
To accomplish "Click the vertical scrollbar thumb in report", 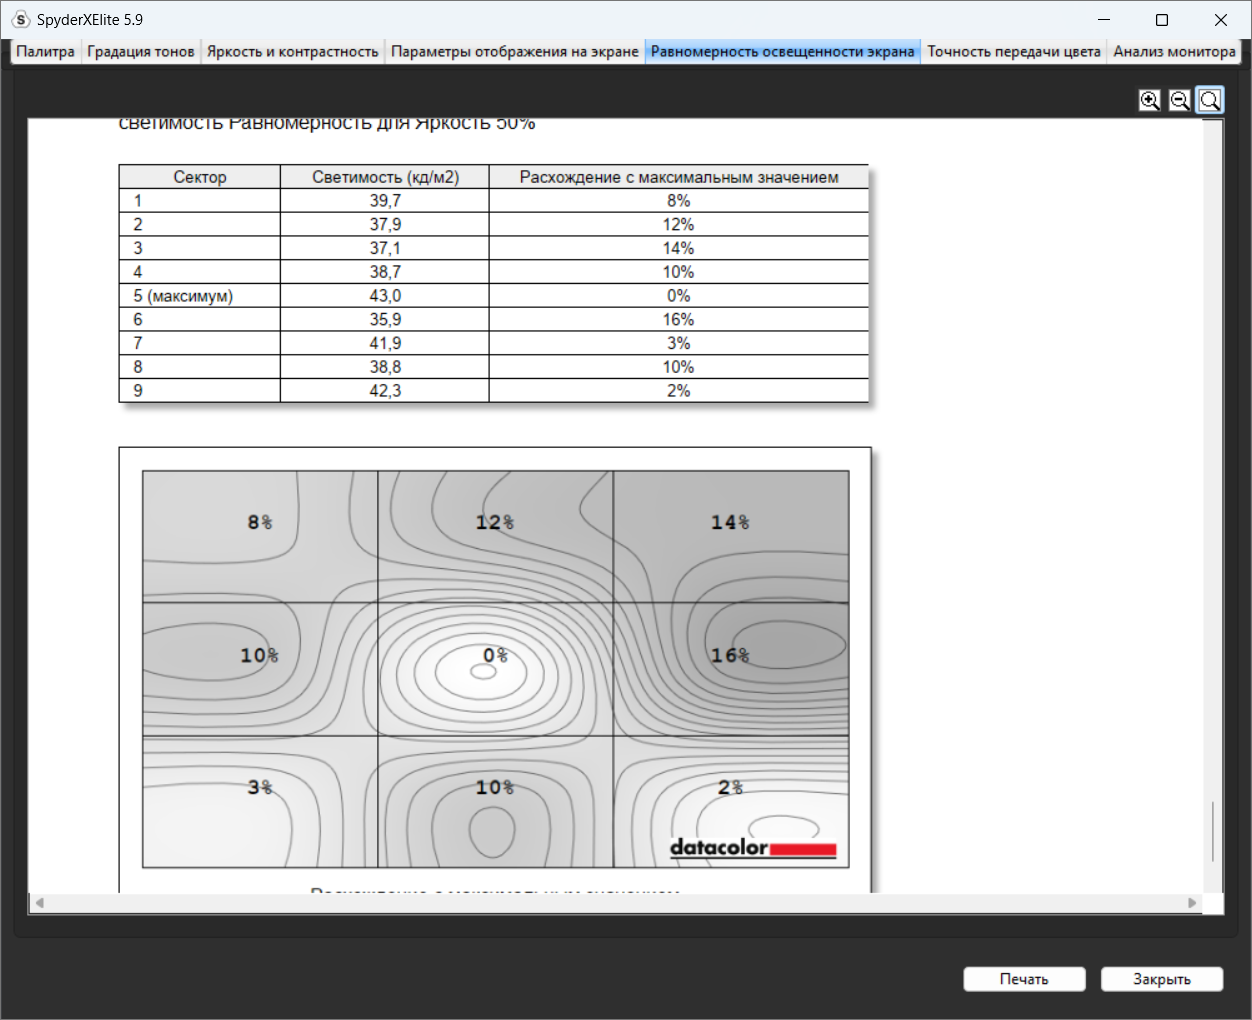I will [1213, 831].
